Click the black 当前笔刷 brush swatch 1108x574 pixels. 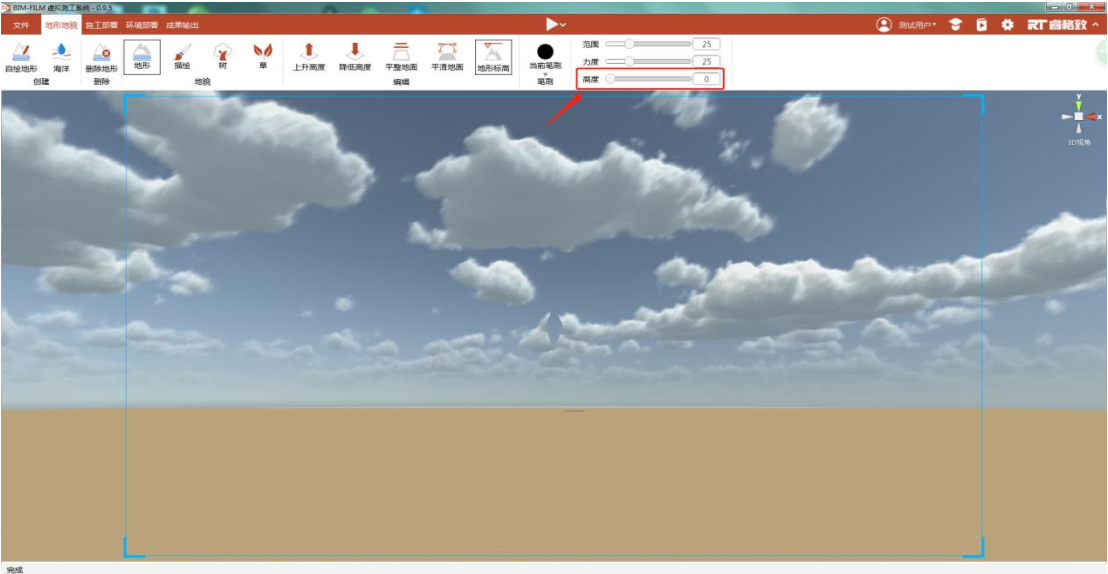545,52
